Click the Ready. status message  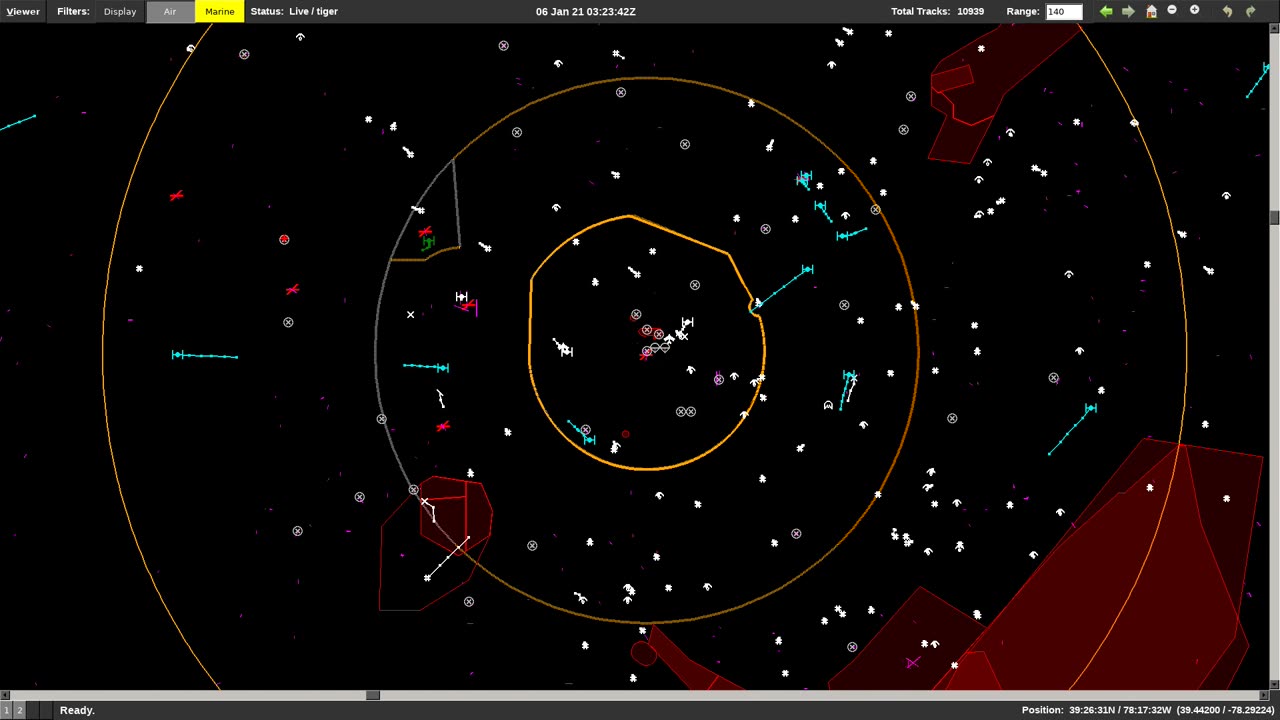pyautogui.click(x=77, y=710)
